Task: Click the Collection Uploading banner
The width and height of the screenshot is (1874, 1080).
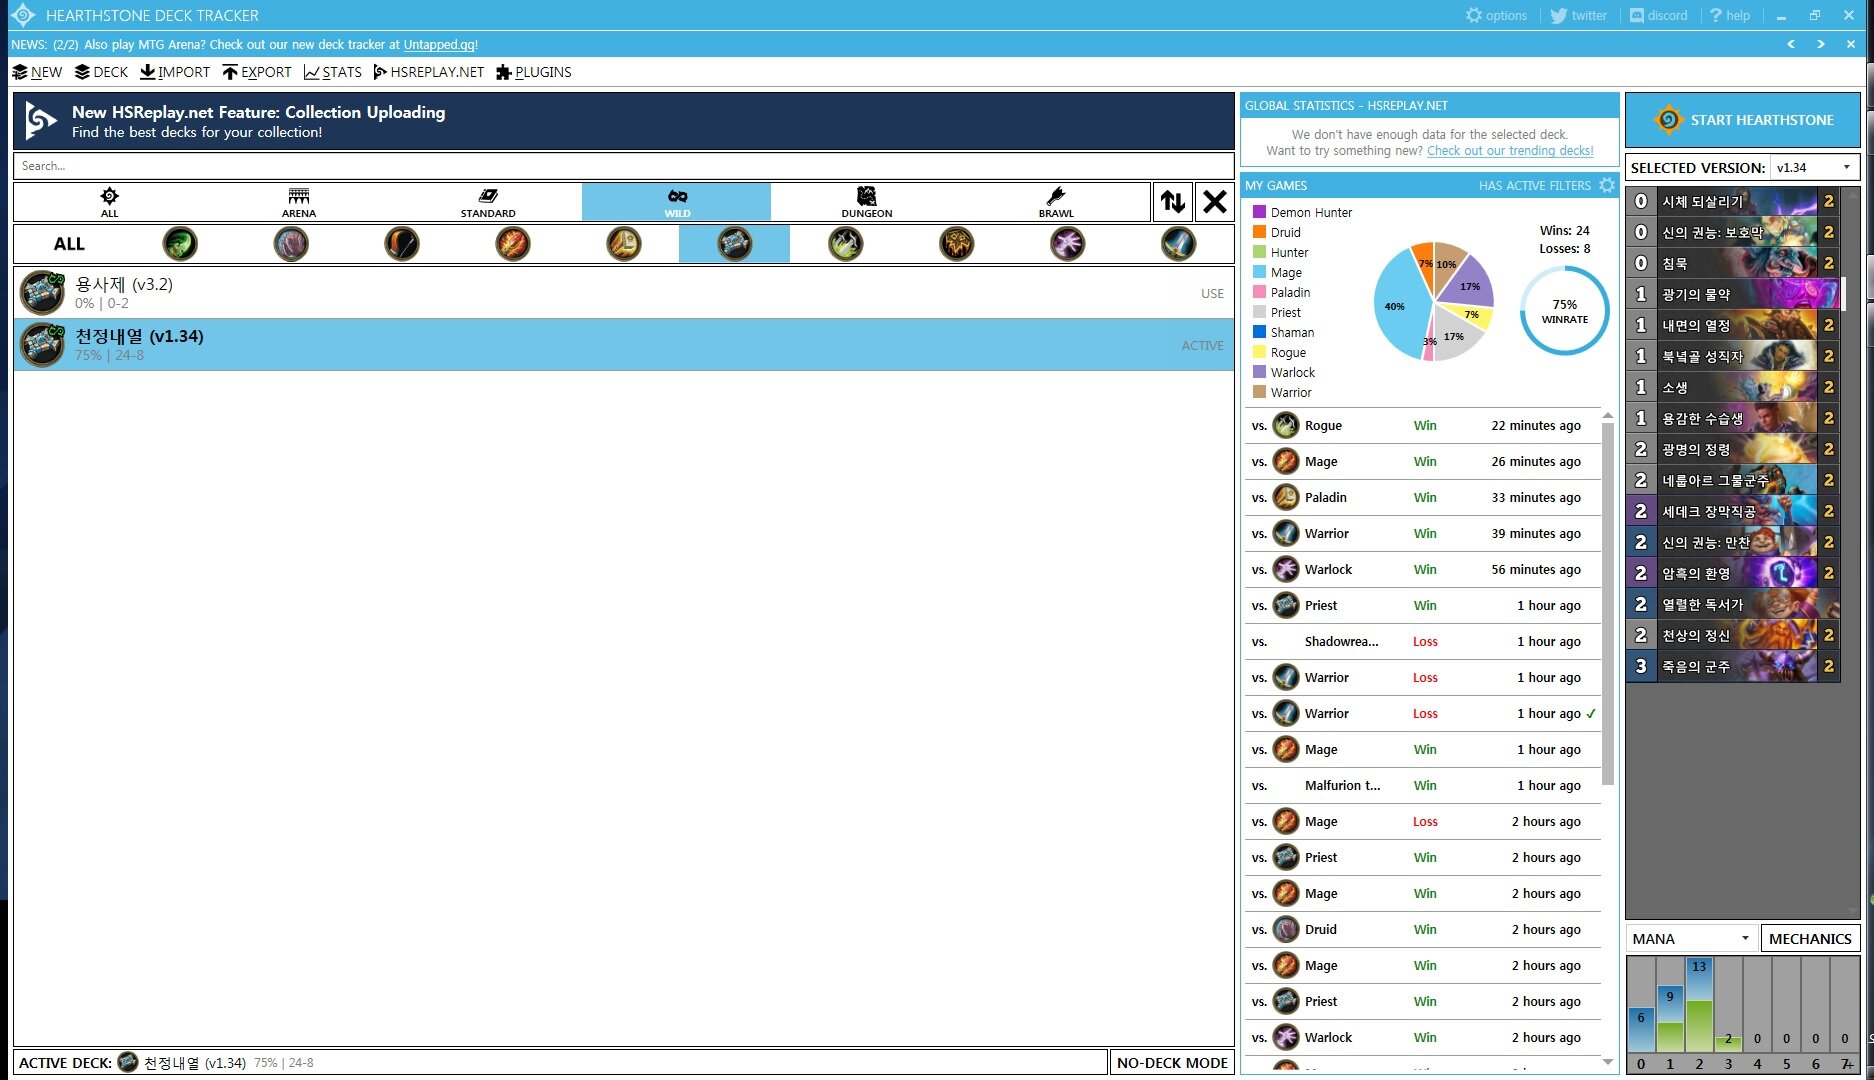Action: click(x=624, y=121)
